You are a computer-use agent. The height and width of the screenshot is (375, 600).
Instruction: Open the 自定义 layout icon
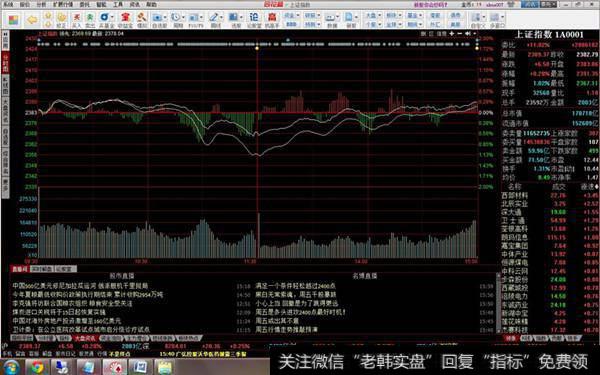click(476, 20)
